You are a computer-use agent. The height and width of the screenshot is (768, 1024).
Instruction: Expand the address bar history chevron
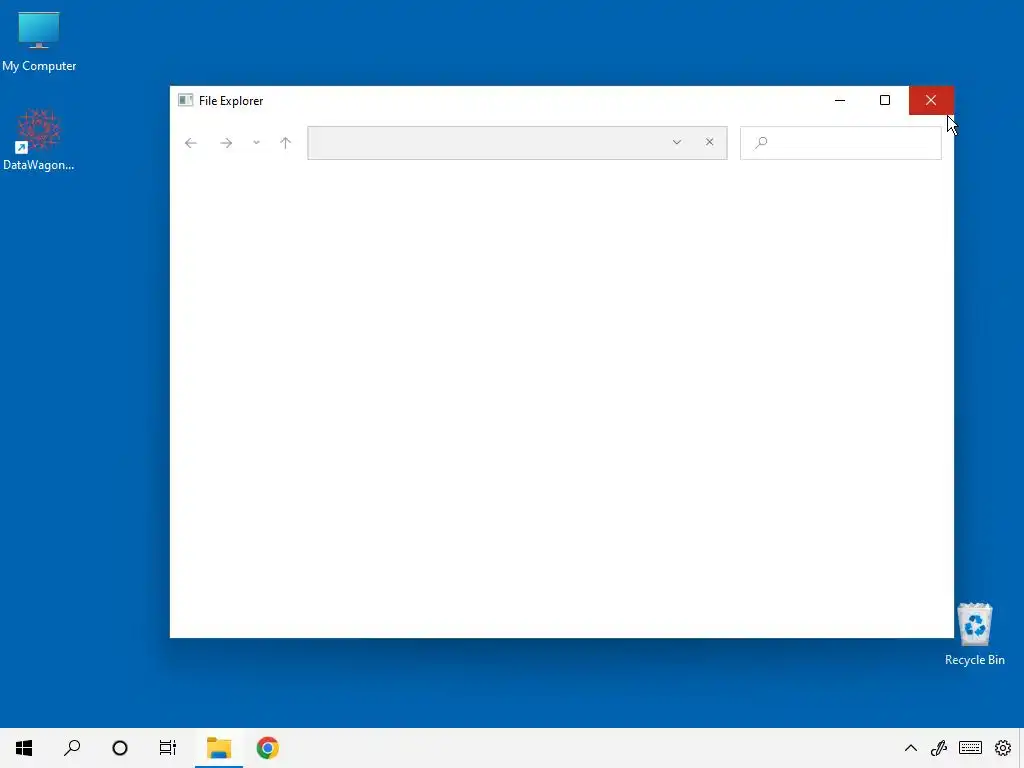(x=677, y=142)
